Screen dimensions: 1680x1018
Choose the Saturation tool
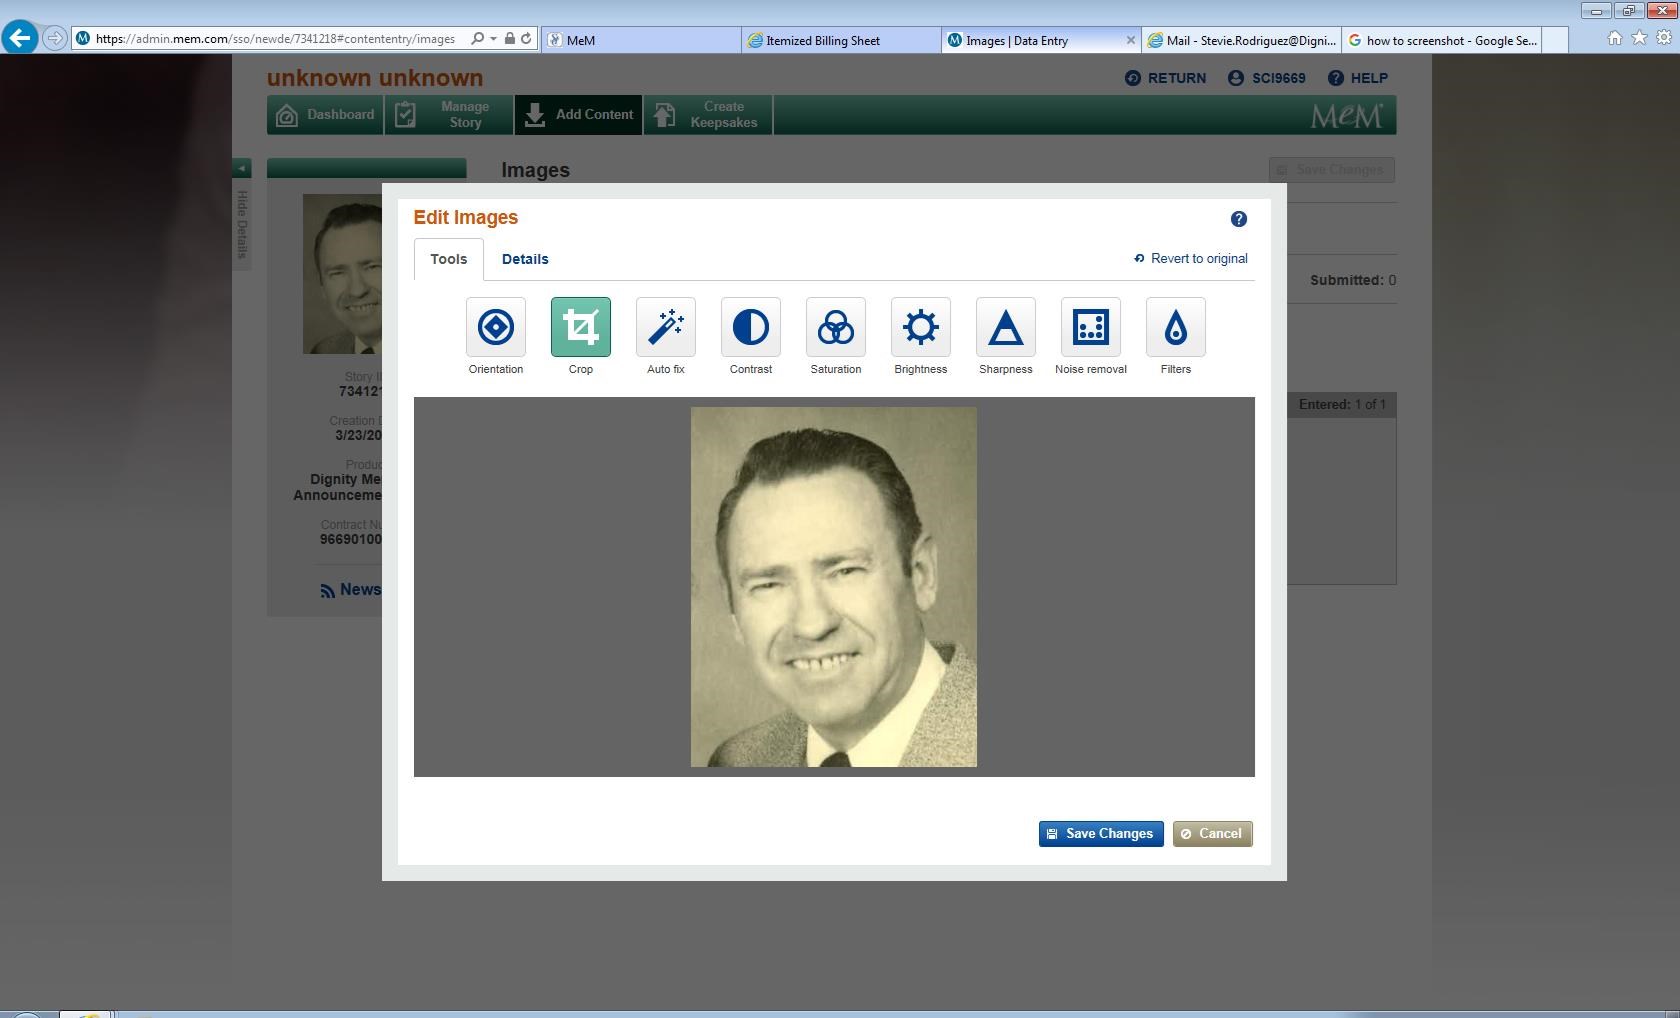[x=835, y=327]
